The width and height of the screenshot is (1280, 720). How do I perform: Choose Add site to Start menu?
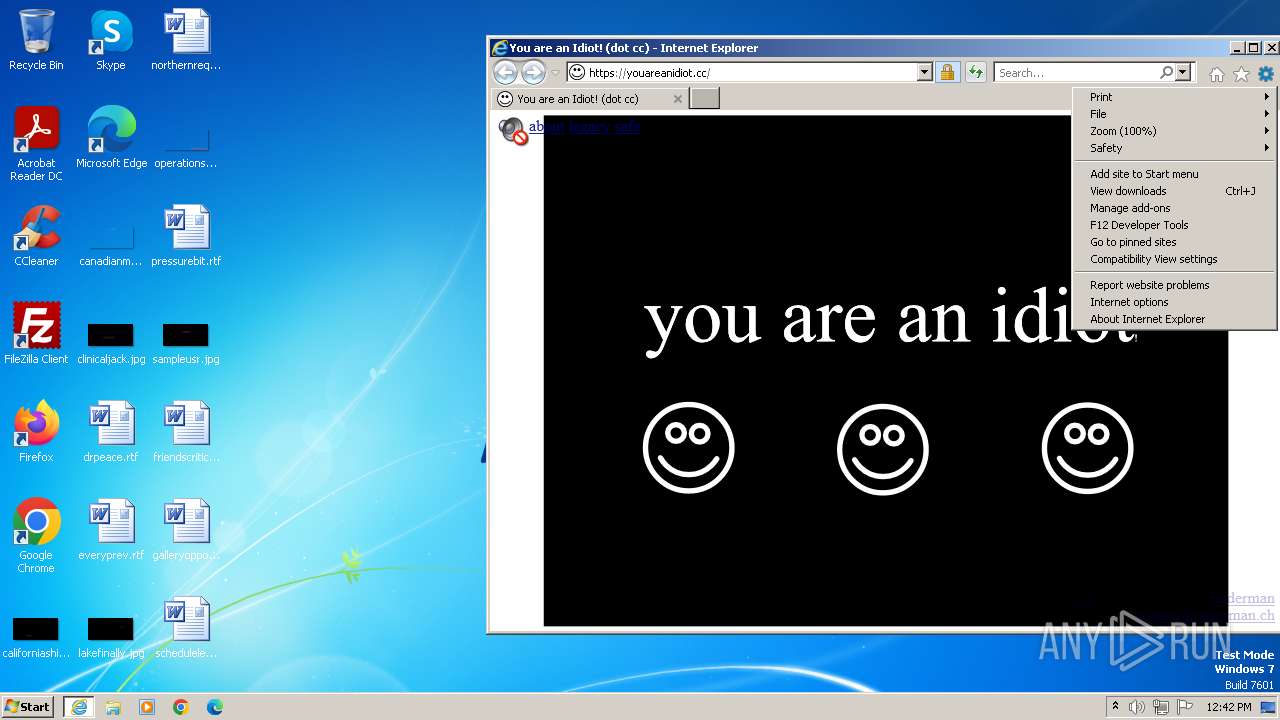[x=1174, y=174]
